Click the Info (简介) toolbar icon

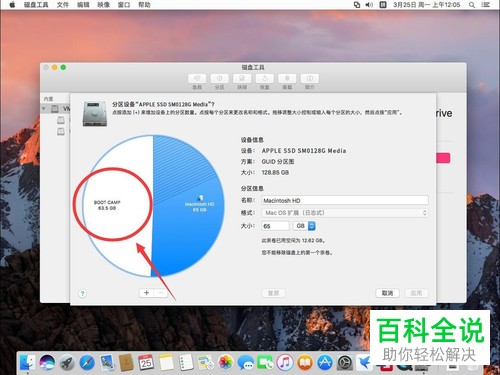pos(310,79)
